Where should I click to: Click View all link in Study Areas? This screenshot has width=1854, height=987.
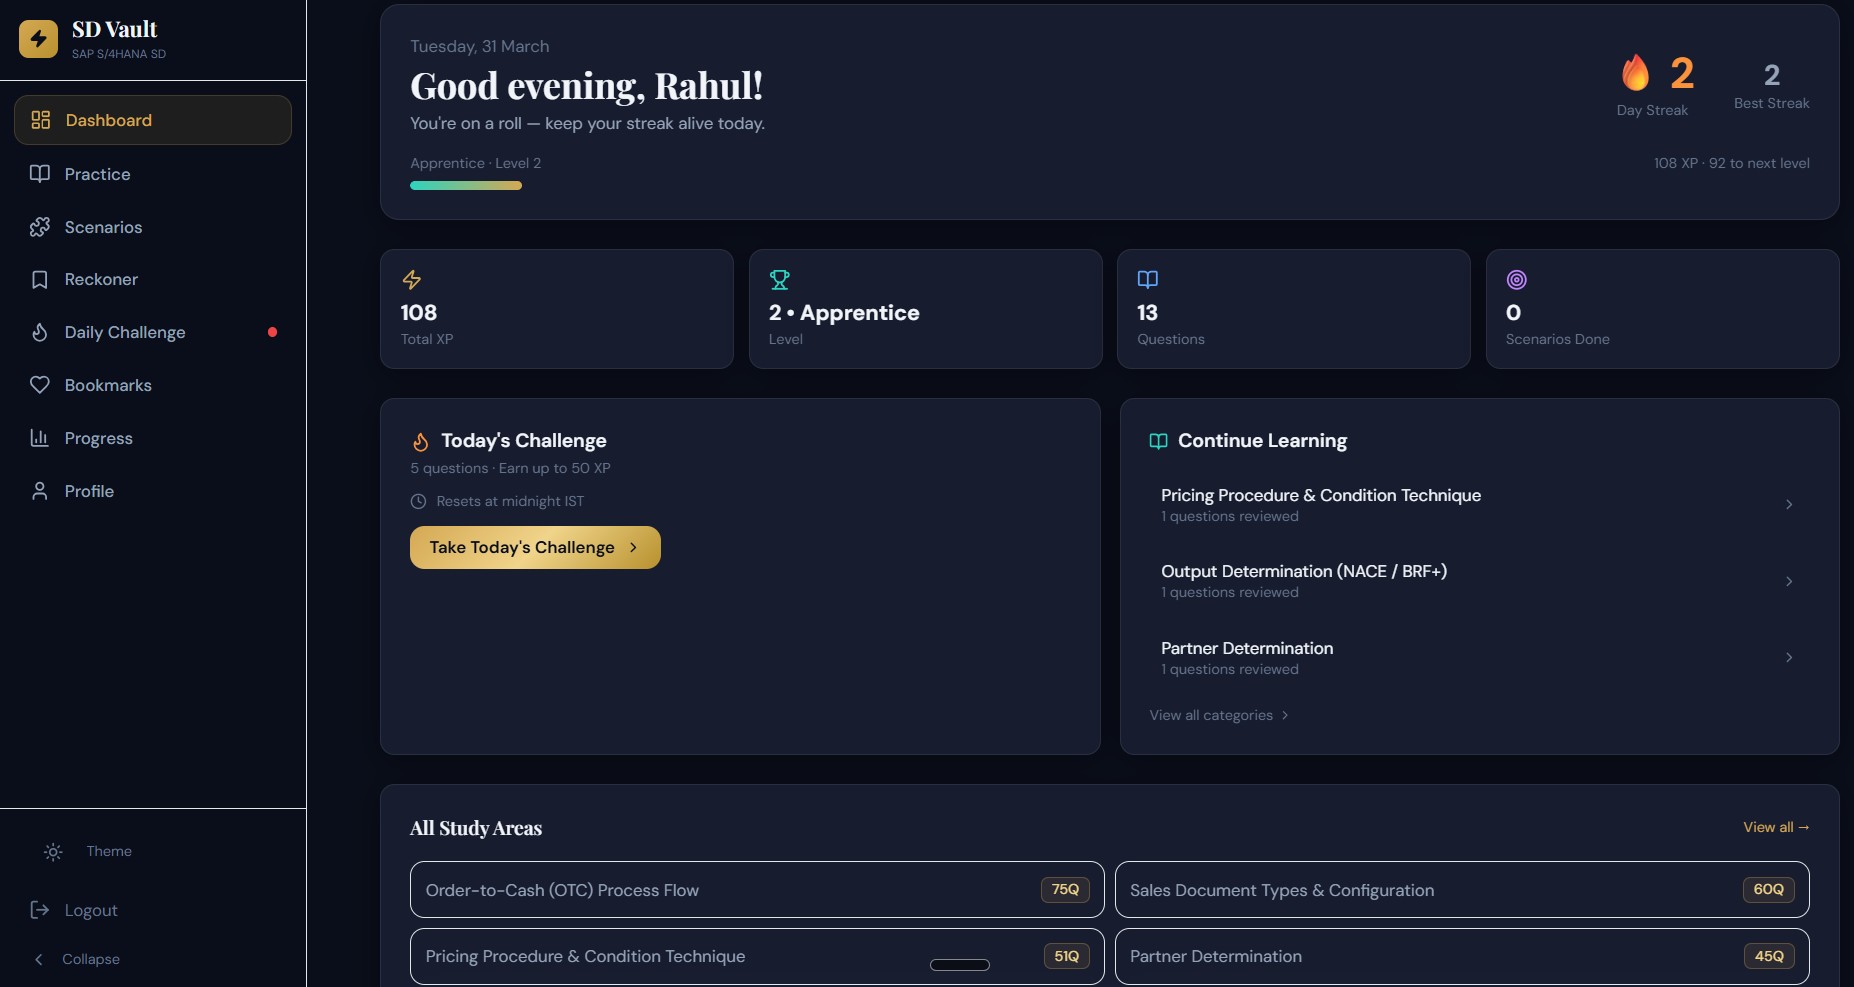[1775, 827]
